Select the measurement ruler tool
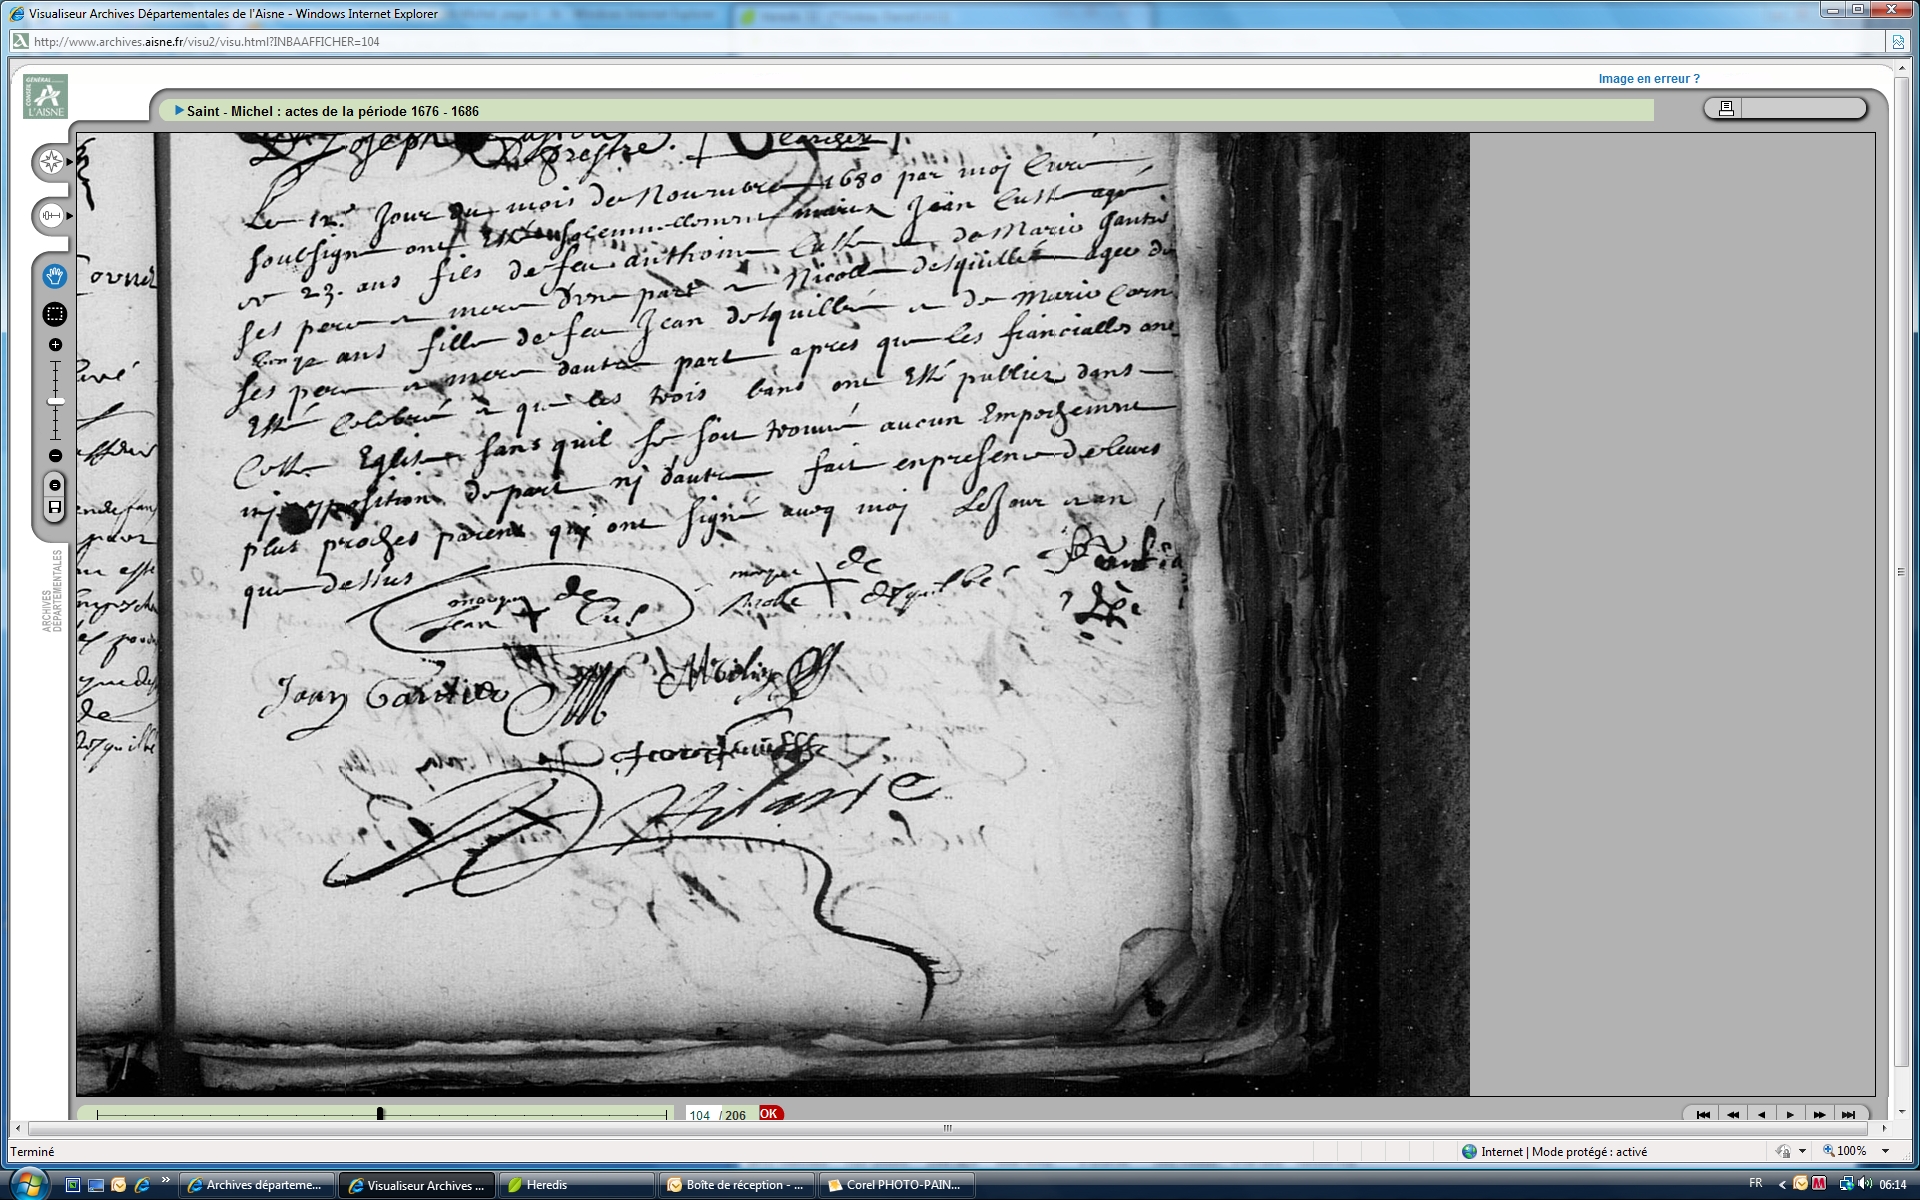Screen dimensions: 1920x1200 (51, 215)
